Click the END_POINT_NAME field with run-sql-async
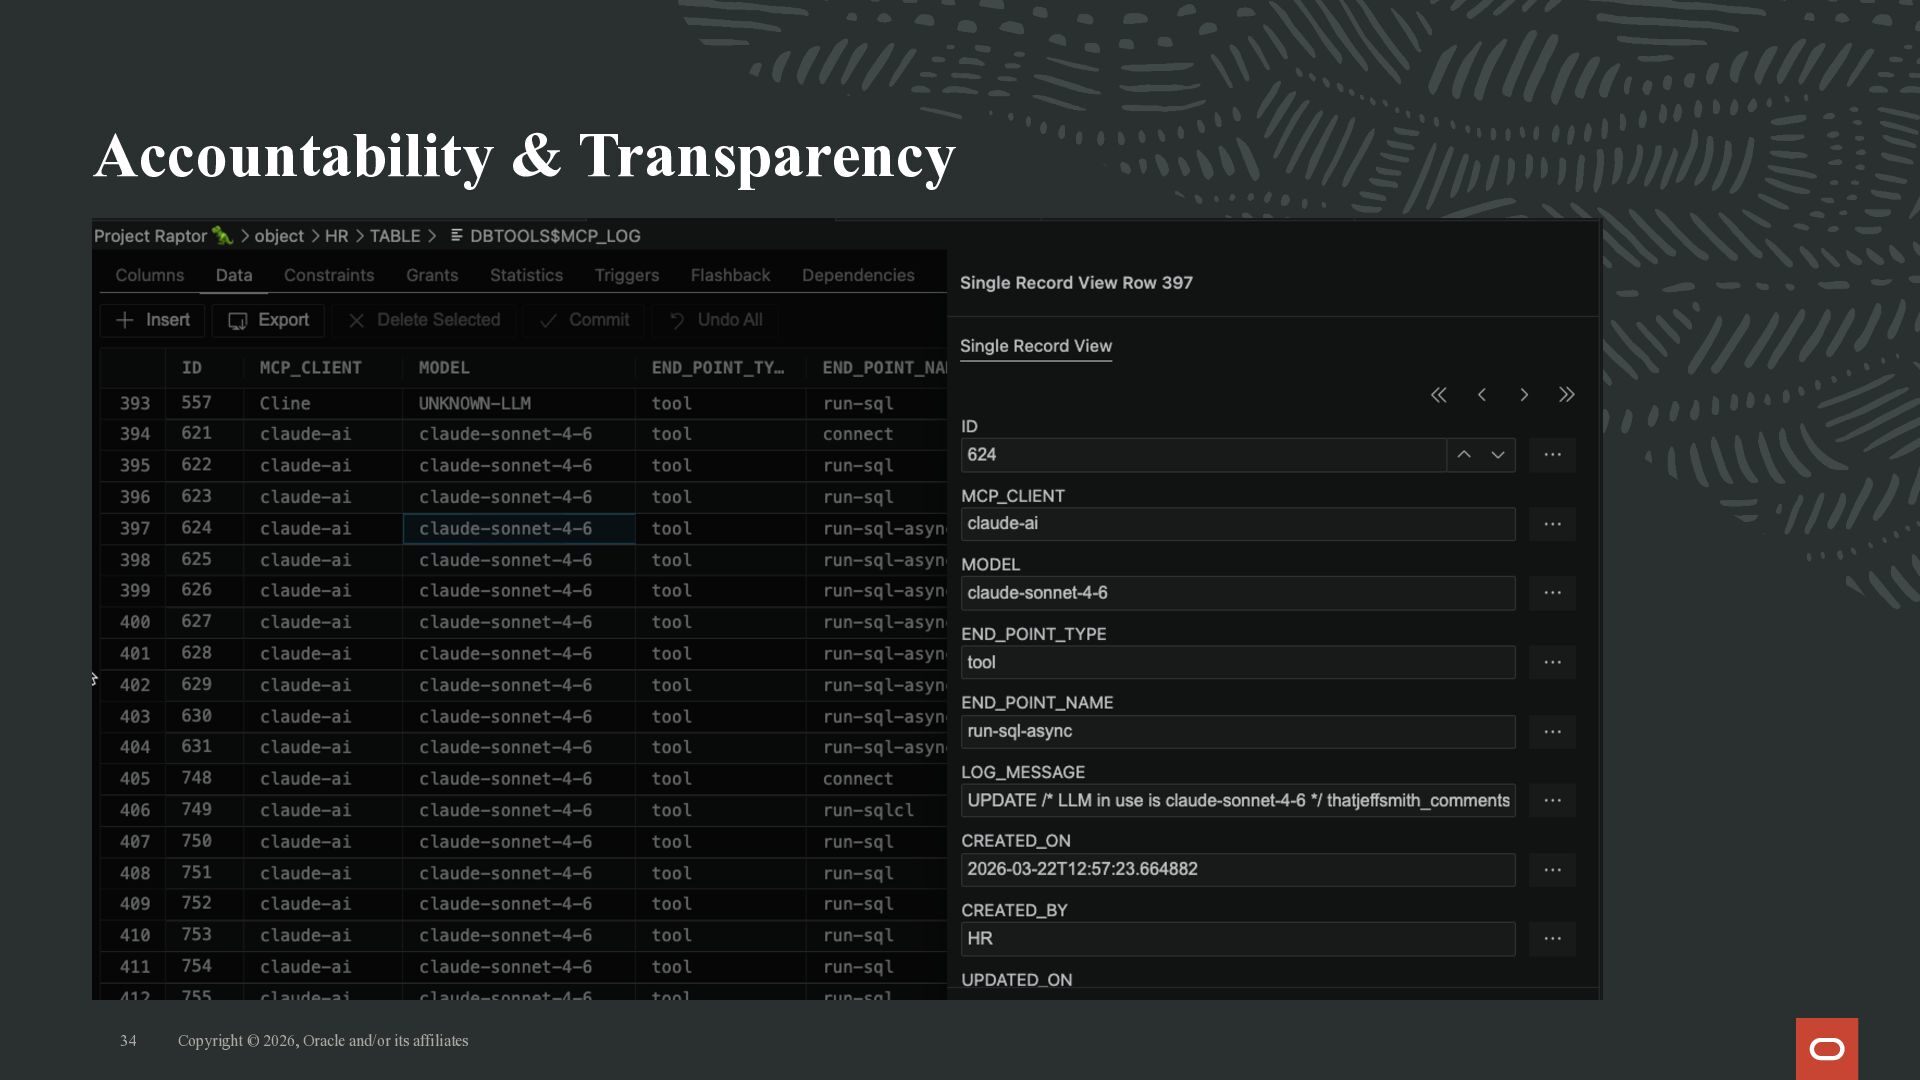 1238,732
